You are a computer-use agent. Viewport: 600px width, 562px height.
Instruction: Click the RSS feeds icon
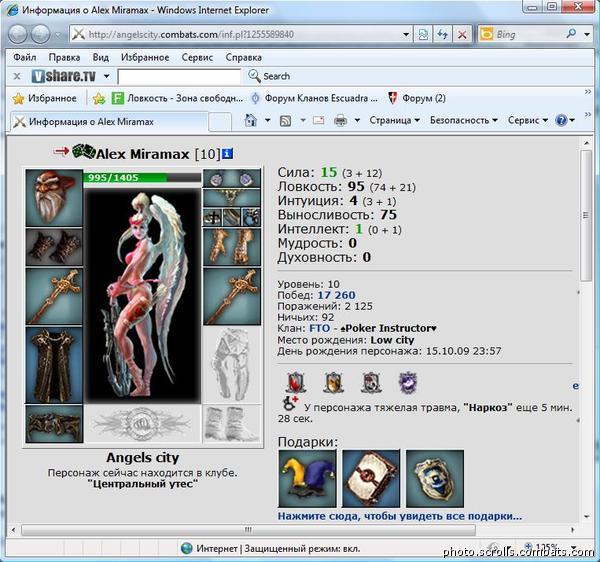pos(285,121)
